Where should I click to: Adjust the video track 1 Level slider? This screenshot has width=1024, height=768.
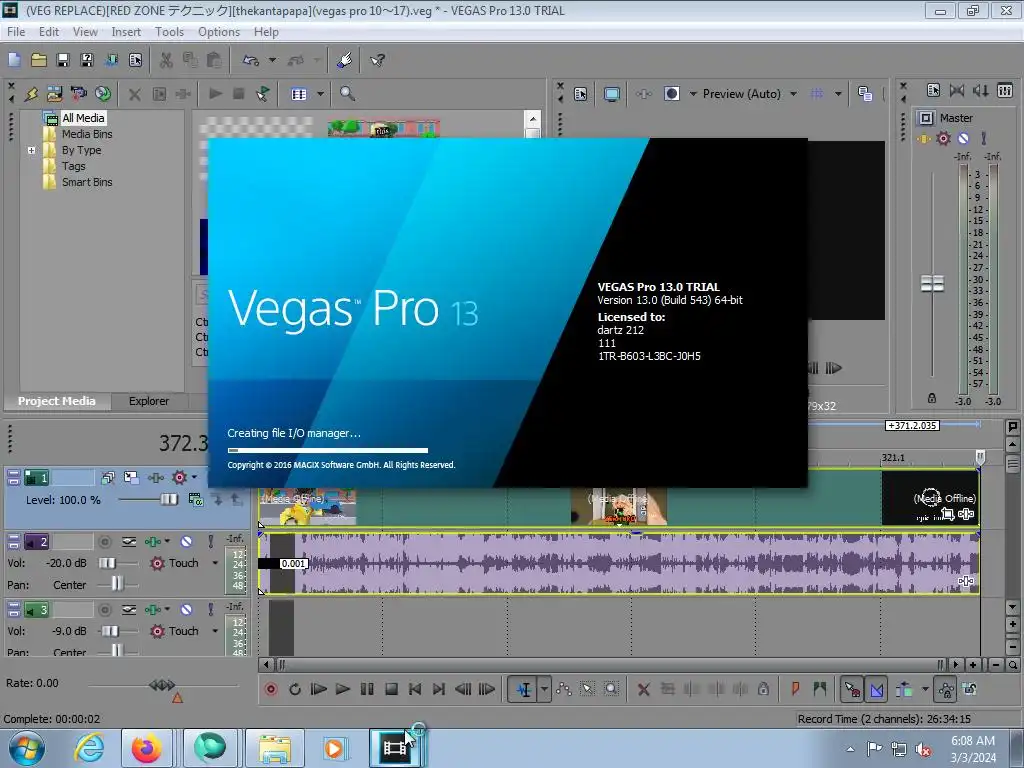(x=168, y=500)
